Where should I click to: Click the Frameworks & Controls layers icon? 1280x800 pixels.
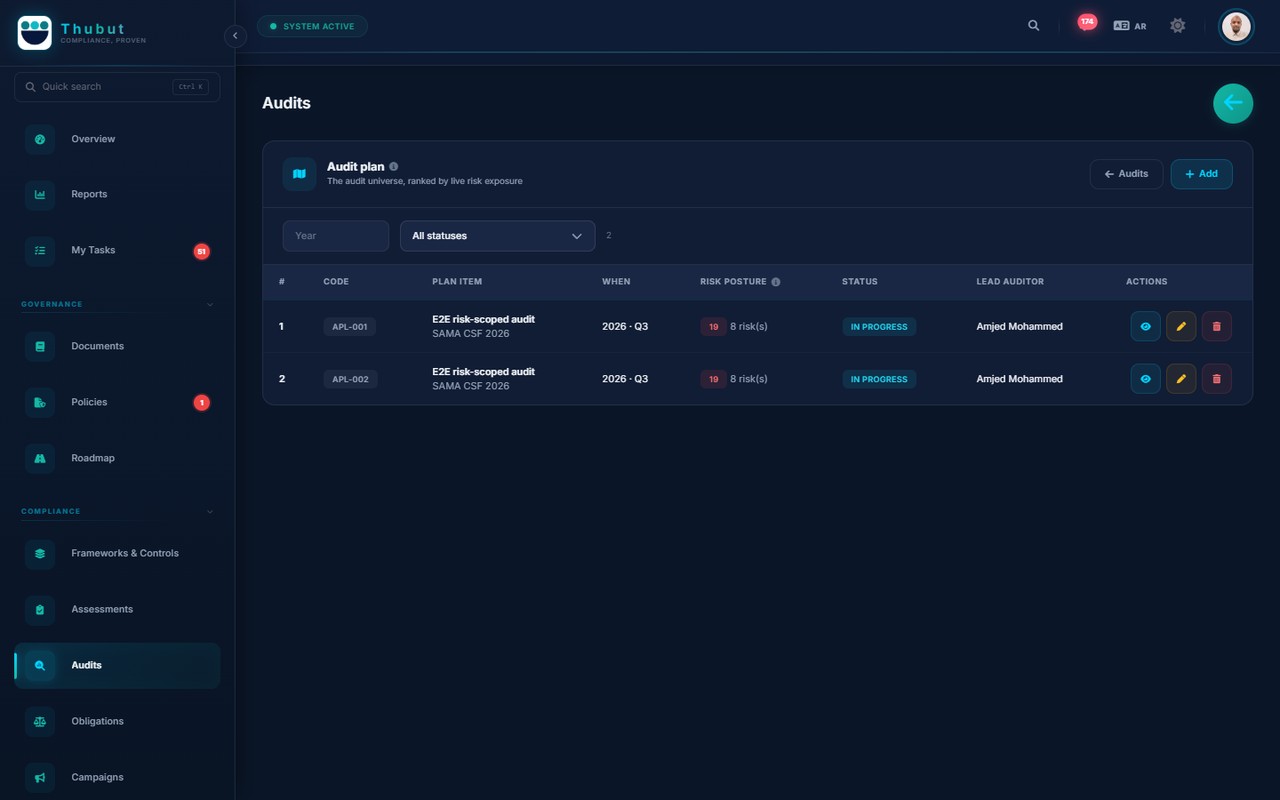point(40,553)
